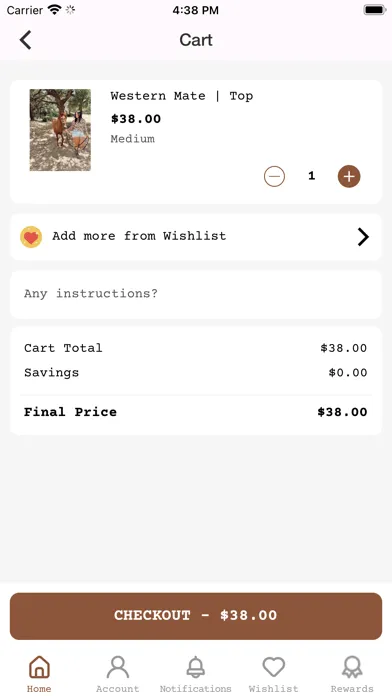Open Western Mate | Top product title
392x696 pixels.
(182, 96)
